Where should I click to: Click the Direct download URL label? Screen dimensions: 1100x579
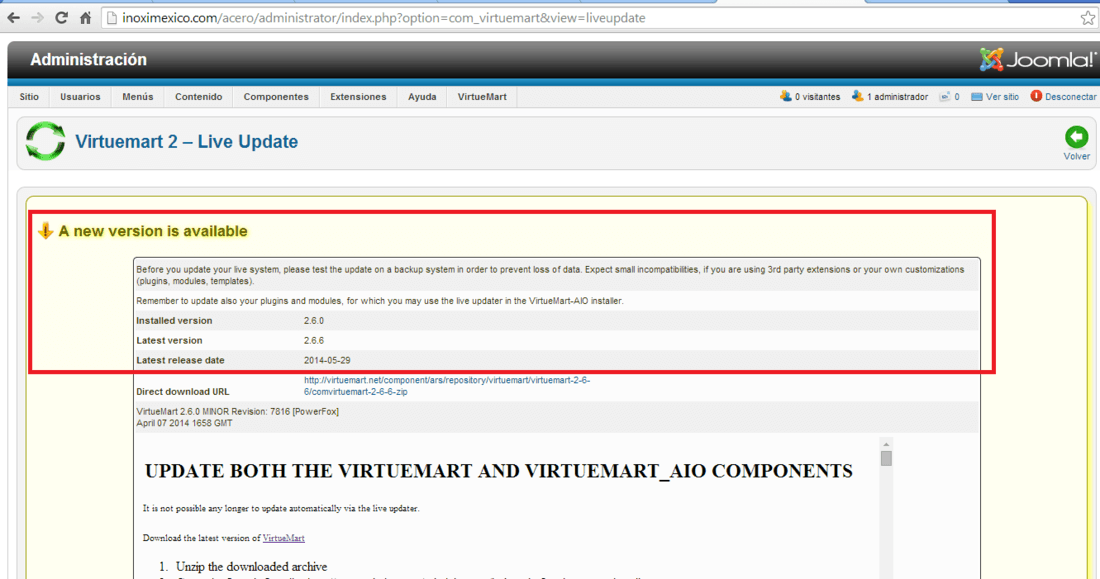pyautogui.click(x=182, y=392)
